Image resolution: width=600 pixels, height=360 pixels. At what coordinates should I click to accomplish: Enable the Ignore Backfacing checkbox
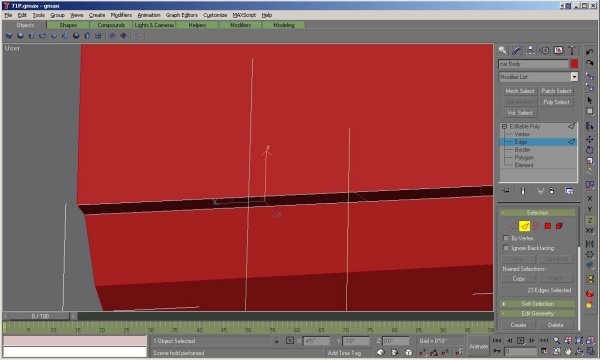506,248
